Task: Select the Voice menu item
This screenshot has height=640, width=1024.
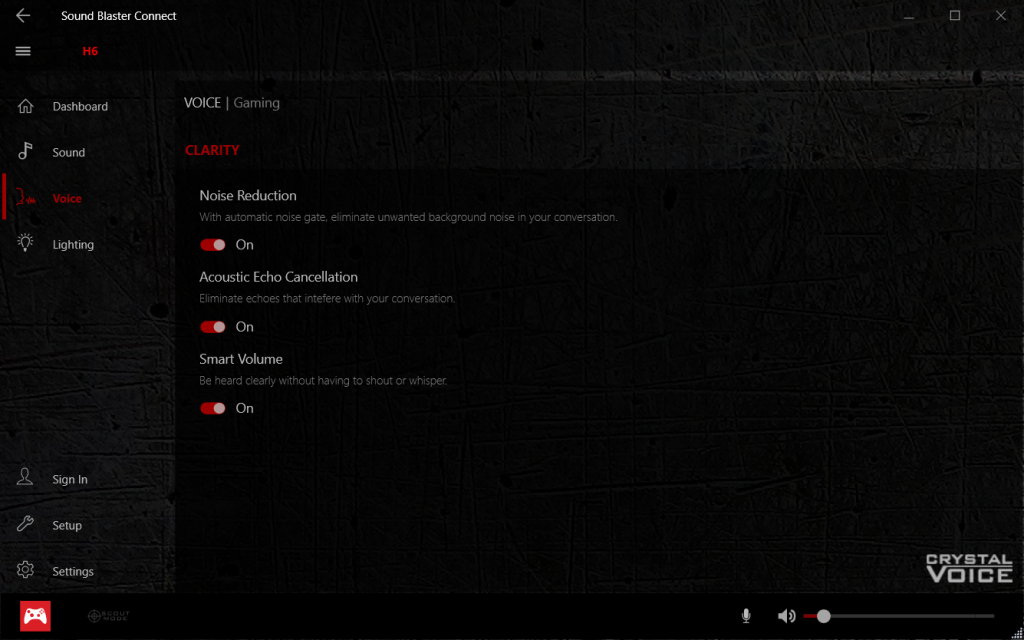Action: coord(67,199)
